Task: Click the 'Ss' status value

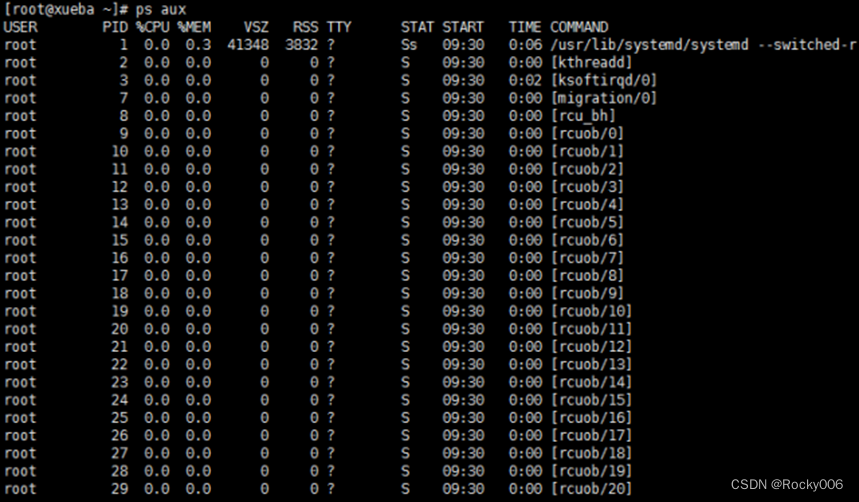Action: [409, 44]
